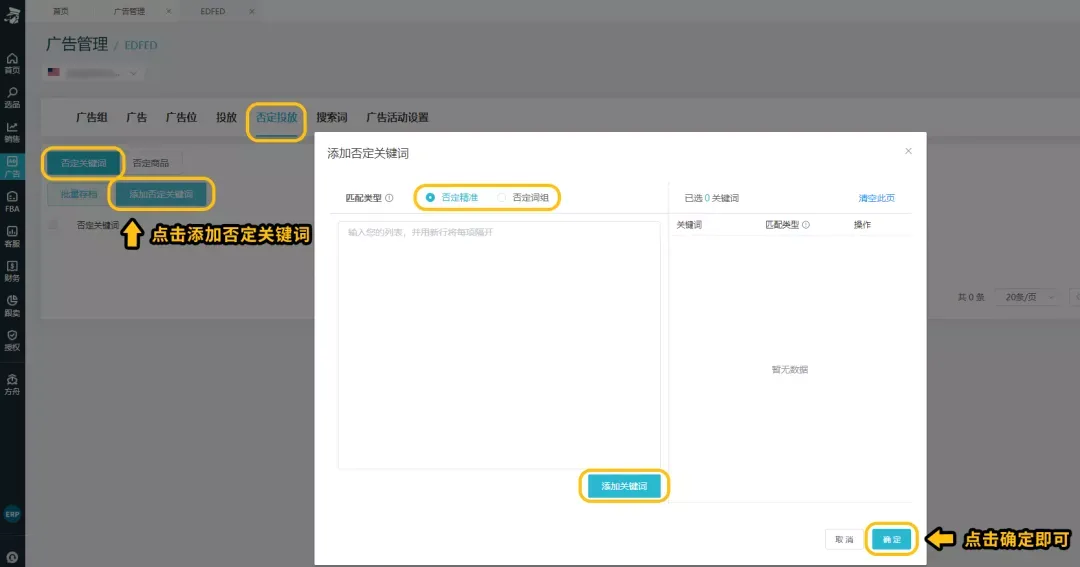Screen dimensions: 1080x567
Task: Open 客服 customer service sidebar icon
Action: [12, 236]
